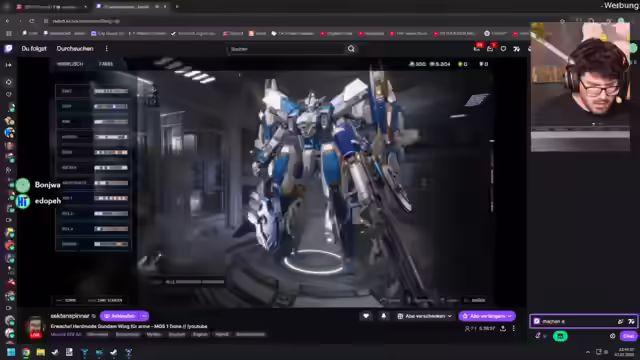This screenshot has width=640, height=360.
Task: Open the Du folgst tab
Action: pos(34,49)
